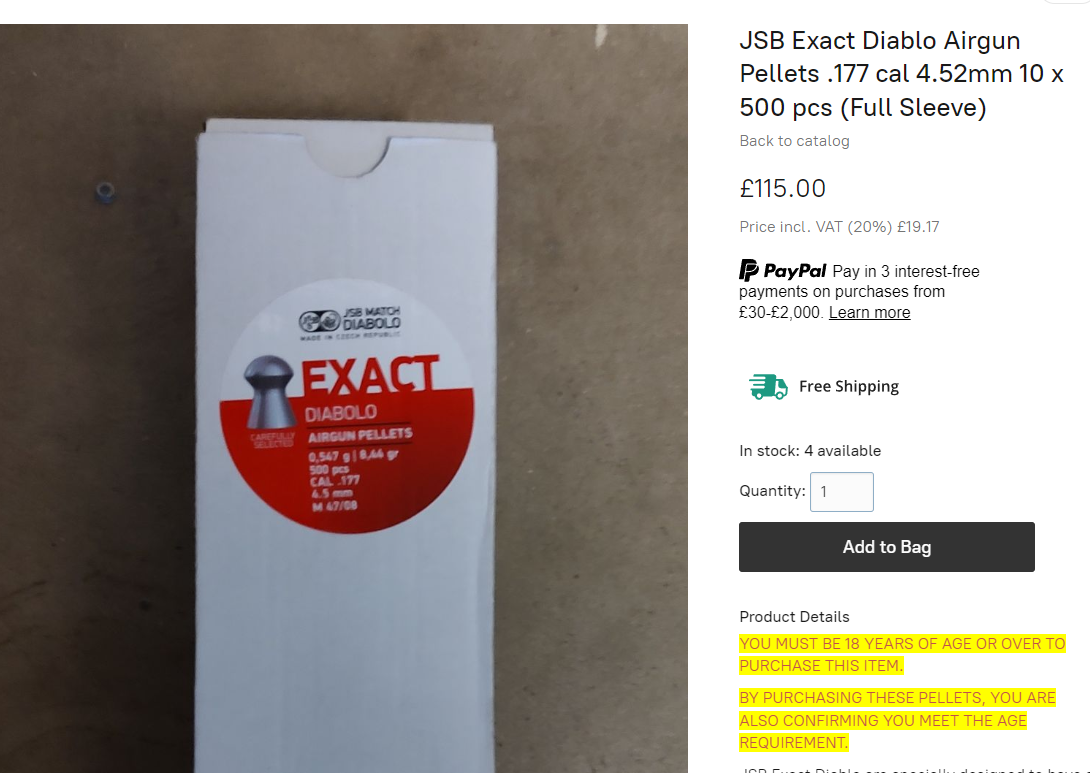The height and width of the screenshot is (773, 1090).
Task: Click the Free Shipping label
Action: tap(848, 386)
